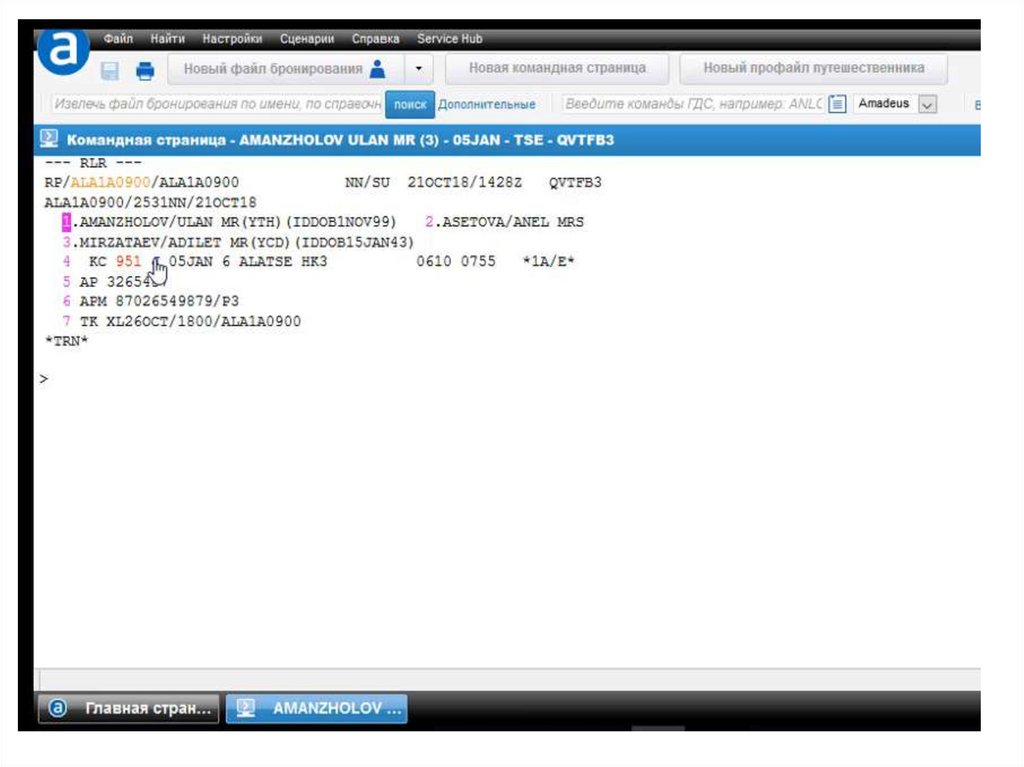
Task: Click the *TRN* marker text
Action: click(66, 341)
